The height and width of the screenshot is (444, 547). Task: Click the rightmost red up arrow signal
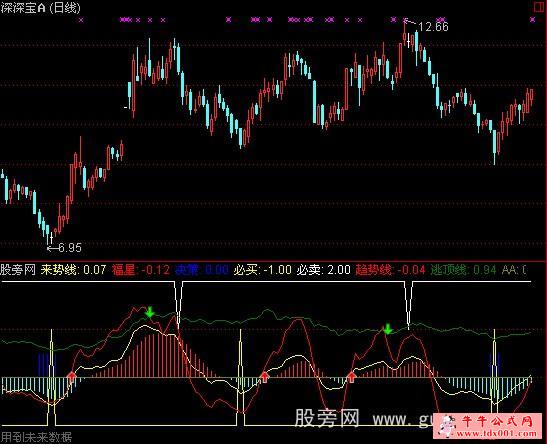coord(351,377)
